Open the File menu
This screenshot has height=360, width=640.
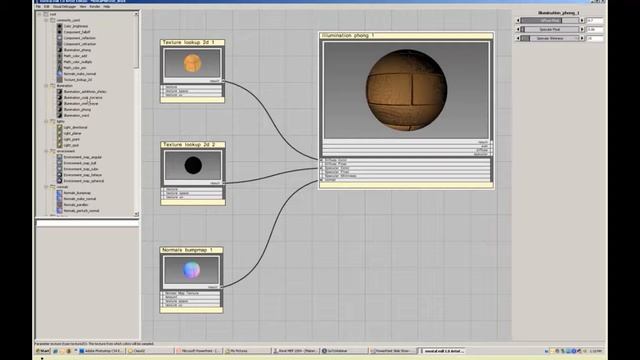[x=38, y=7]
